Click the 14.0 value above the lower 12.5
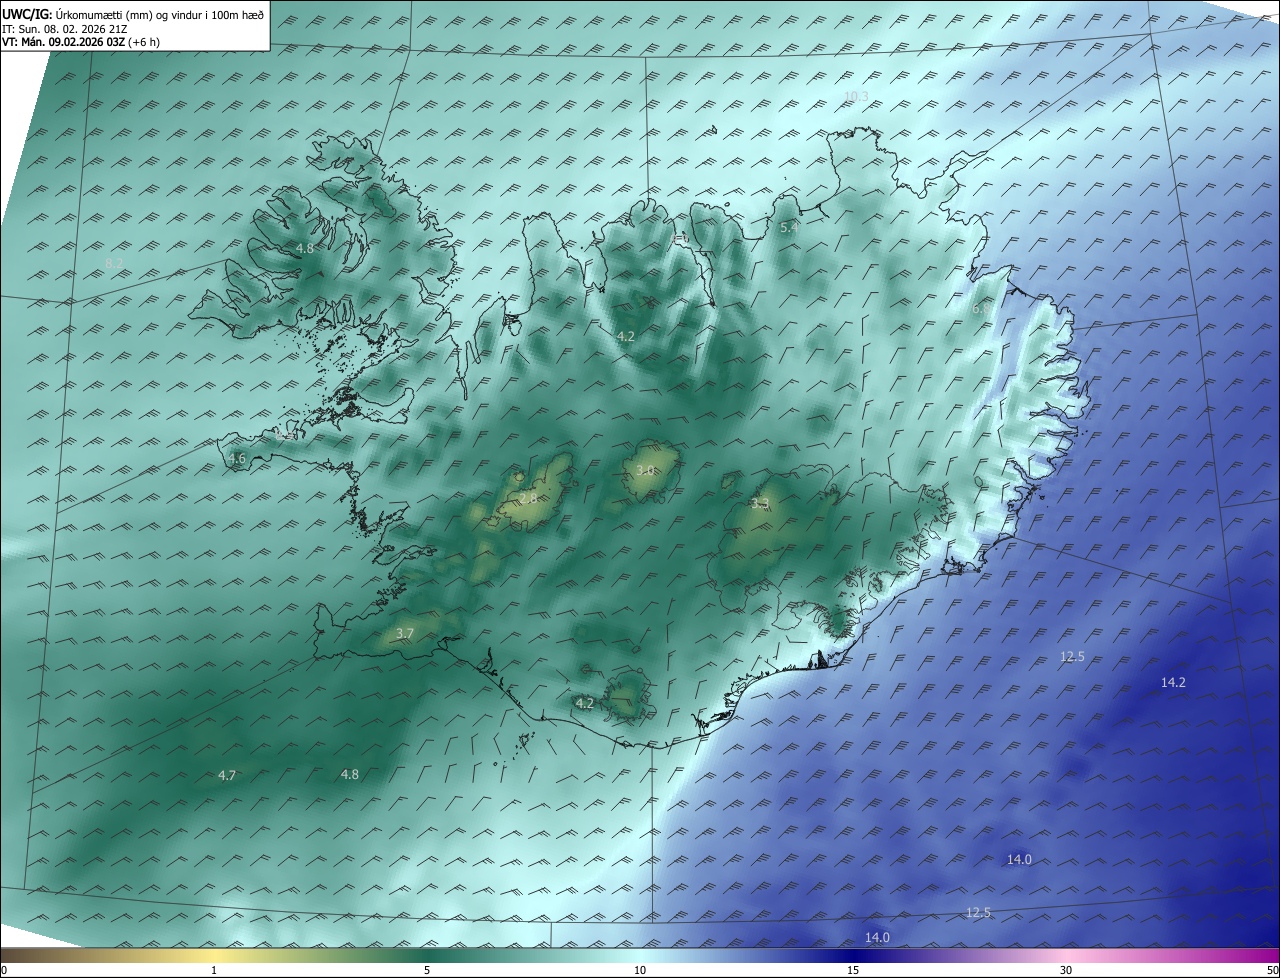This screenshot has width=1280, height=978. [1019, 860]
